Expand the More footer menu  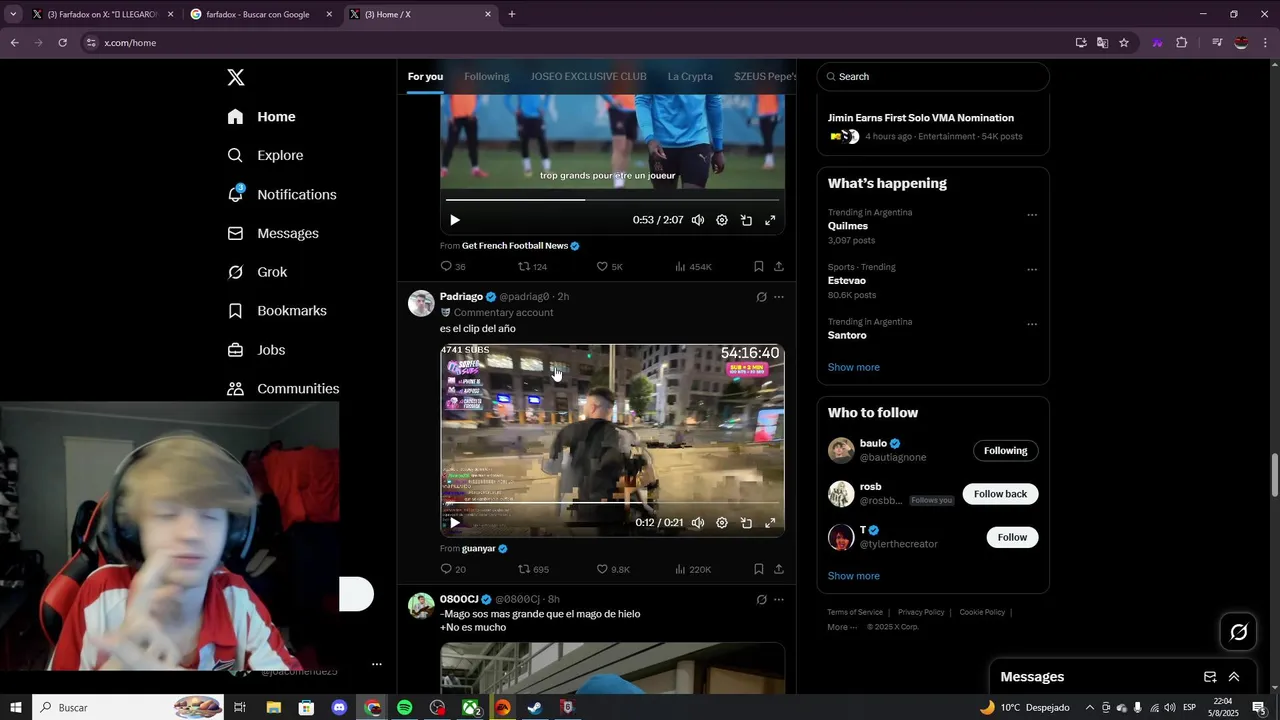pos(842,627)
